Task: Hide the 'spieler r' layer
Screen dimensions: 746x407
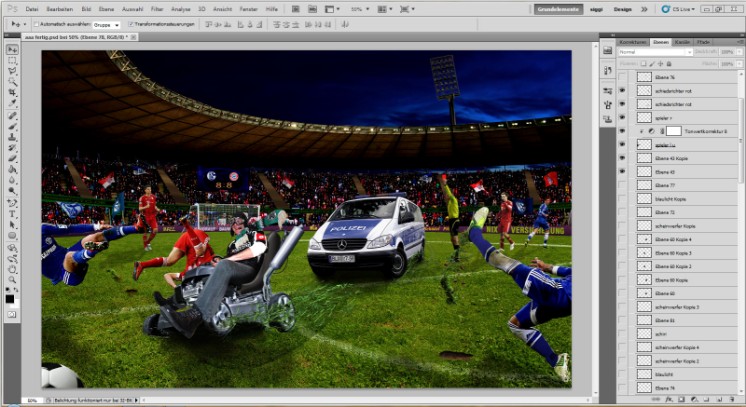Action: pyautogui.click(x=623, y=117)
